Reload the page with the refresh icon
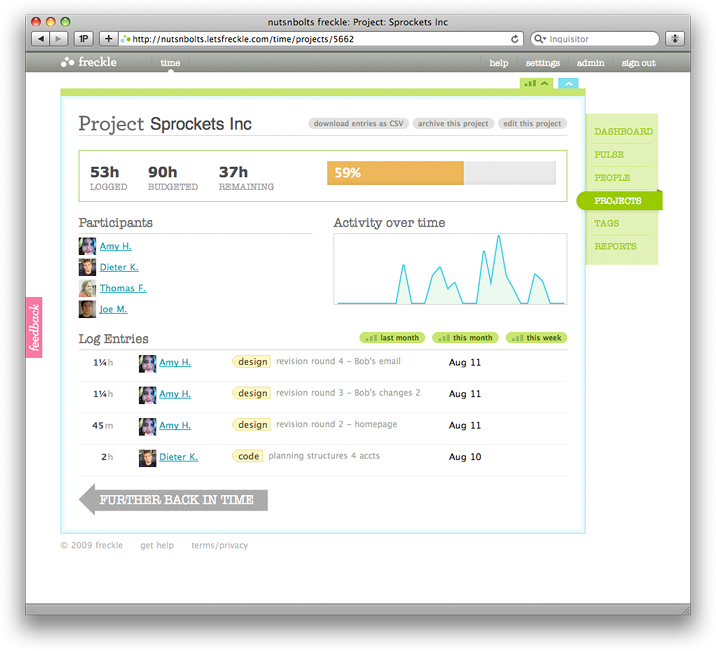The width and height of the screenshot is (716, 651). (515, 39)
